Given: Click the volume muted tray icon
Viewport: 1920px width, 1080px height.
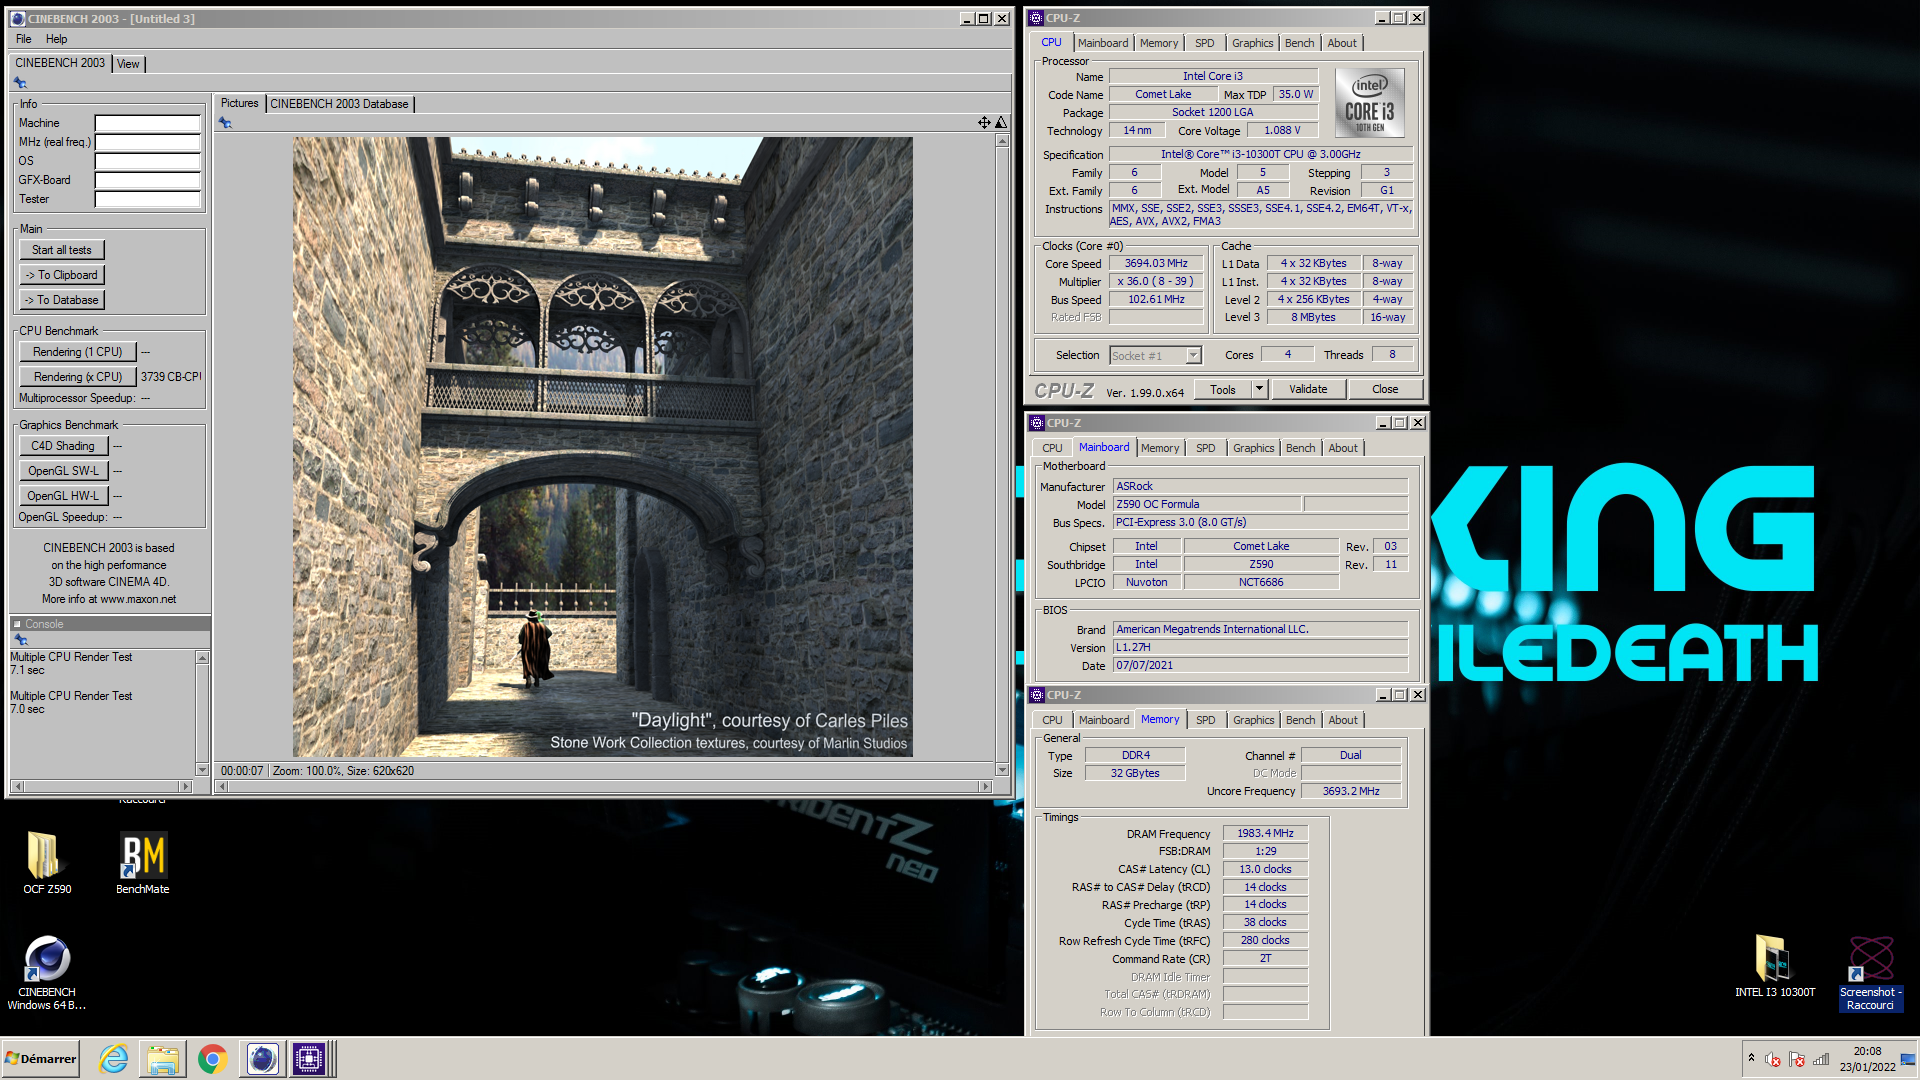Looking at the screenshot, I should [1773, 1059].
